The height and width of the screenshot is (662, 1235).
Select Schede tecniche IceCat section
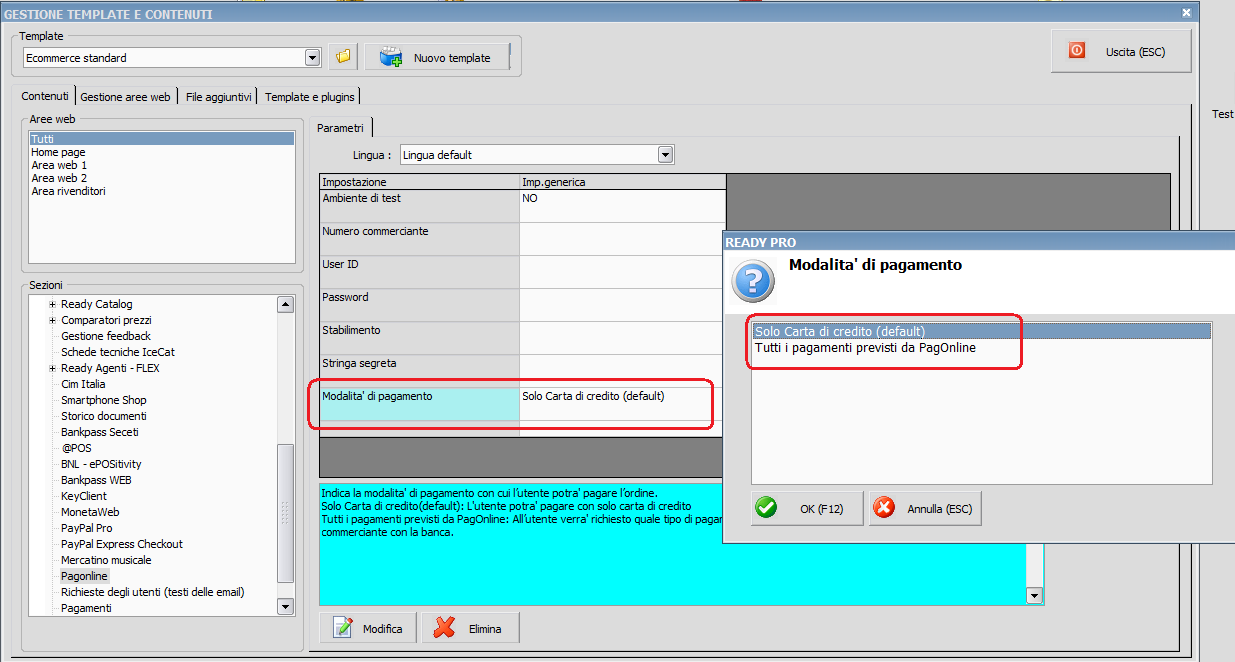pos(118,352)
